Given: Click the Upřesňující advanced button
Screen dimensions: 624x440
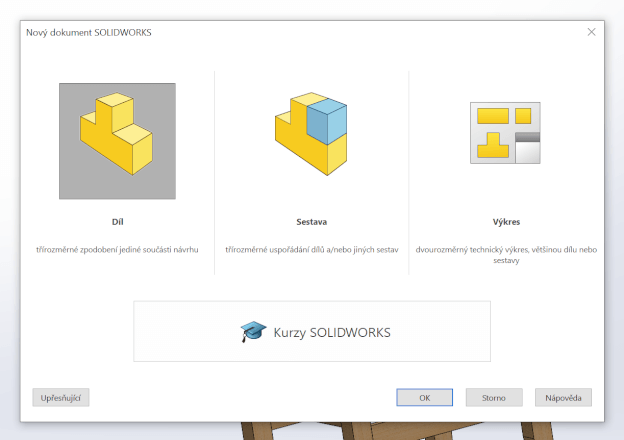Looking at the screenshot, I should pos(61,397).
